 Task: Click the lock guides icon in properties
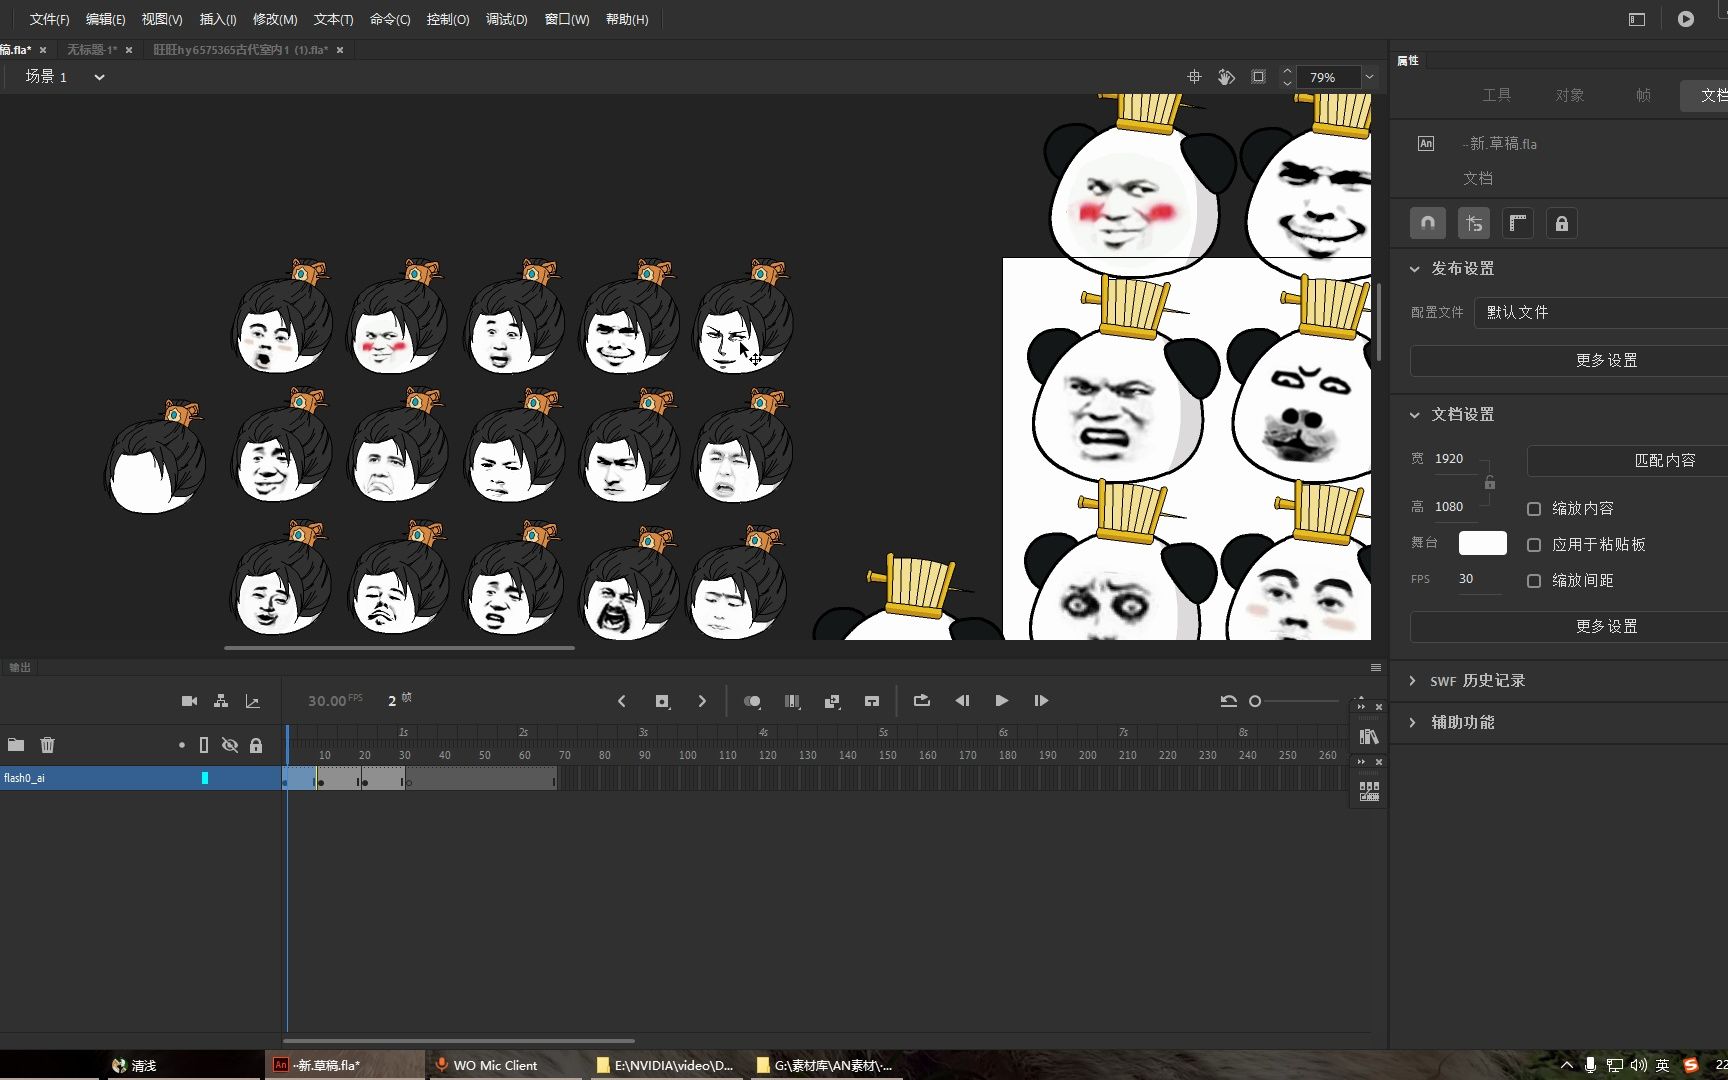[x=1562, y=223]
